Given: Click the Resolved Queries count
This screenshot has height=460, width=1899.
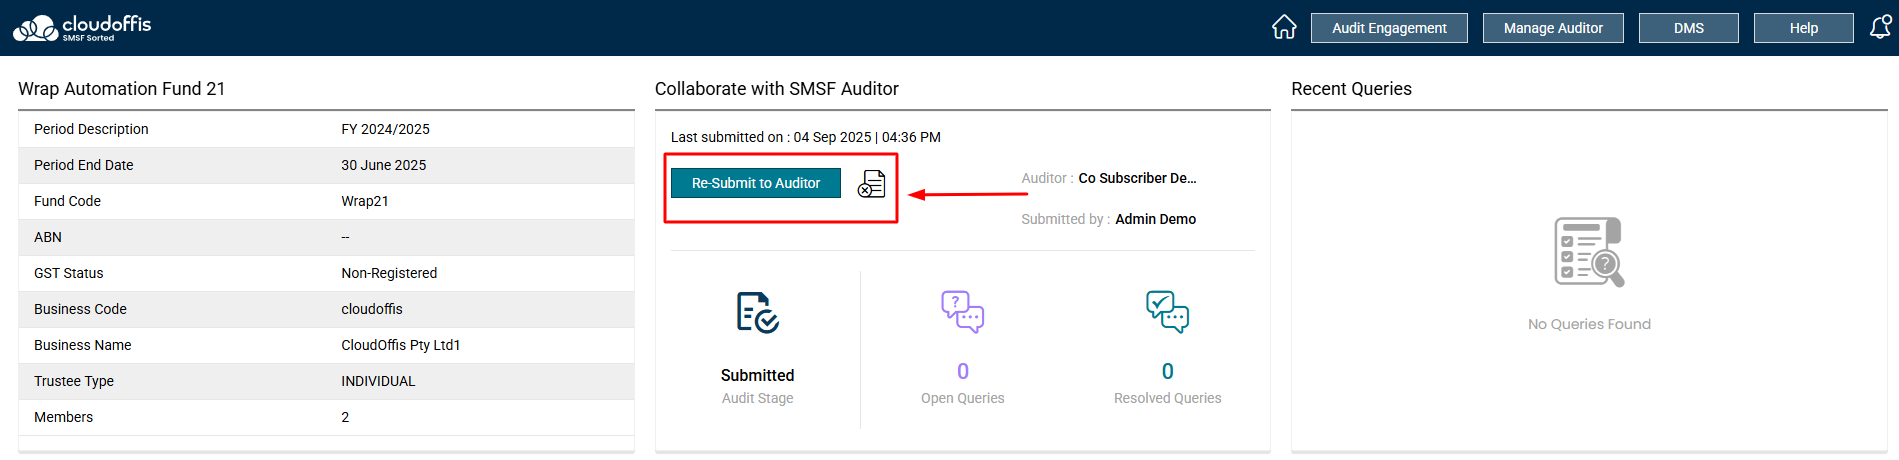Looking at the screenshot, I should [x=1167, y=371].
